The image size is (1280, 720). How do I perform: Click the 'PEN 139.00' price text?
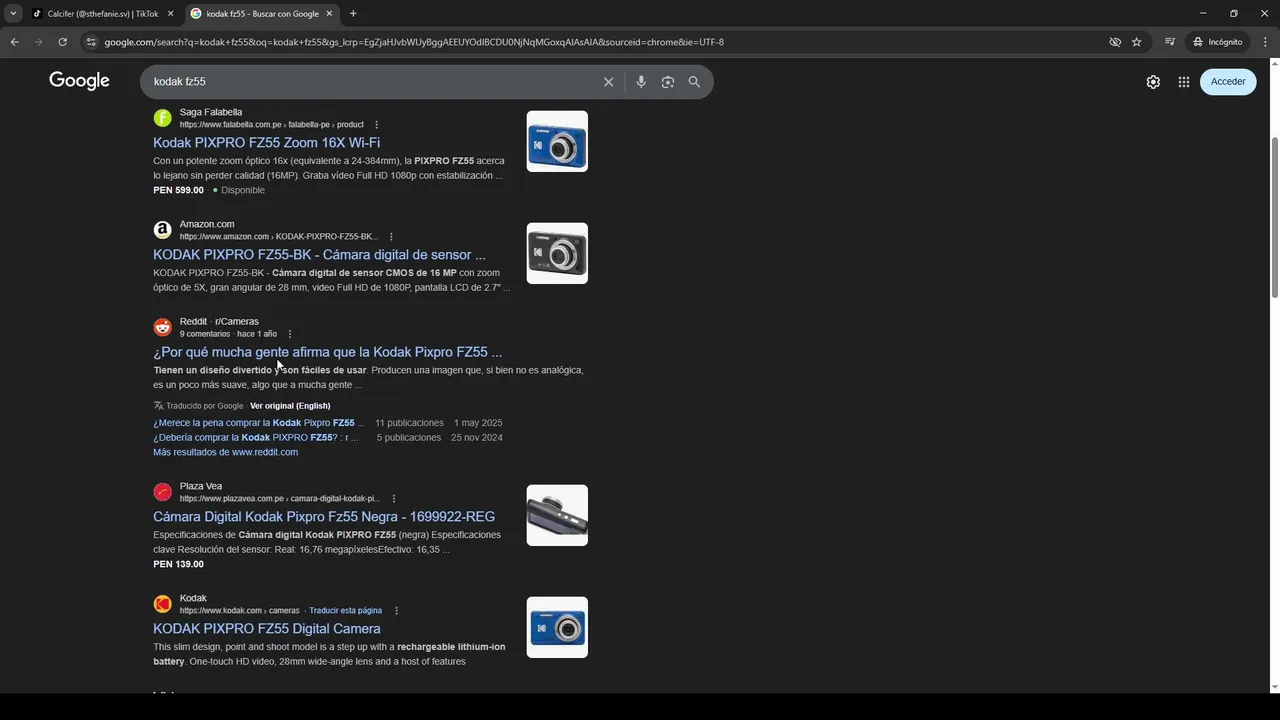pos(178,564)
